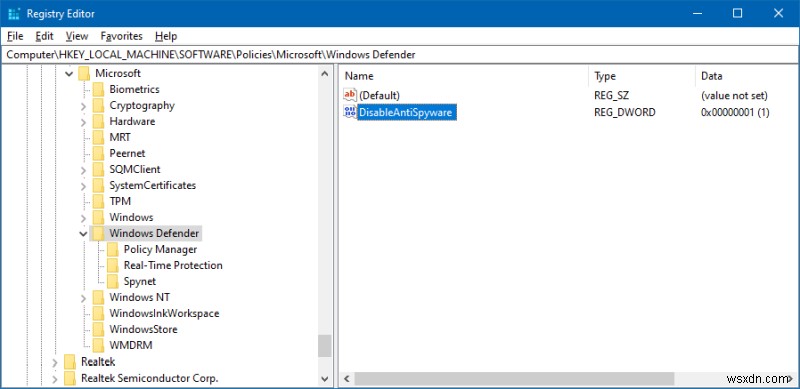Click the values pane horizontal scrollbar thumb
The width and height of the screenshot is (800, 389).
click(514, 379)
